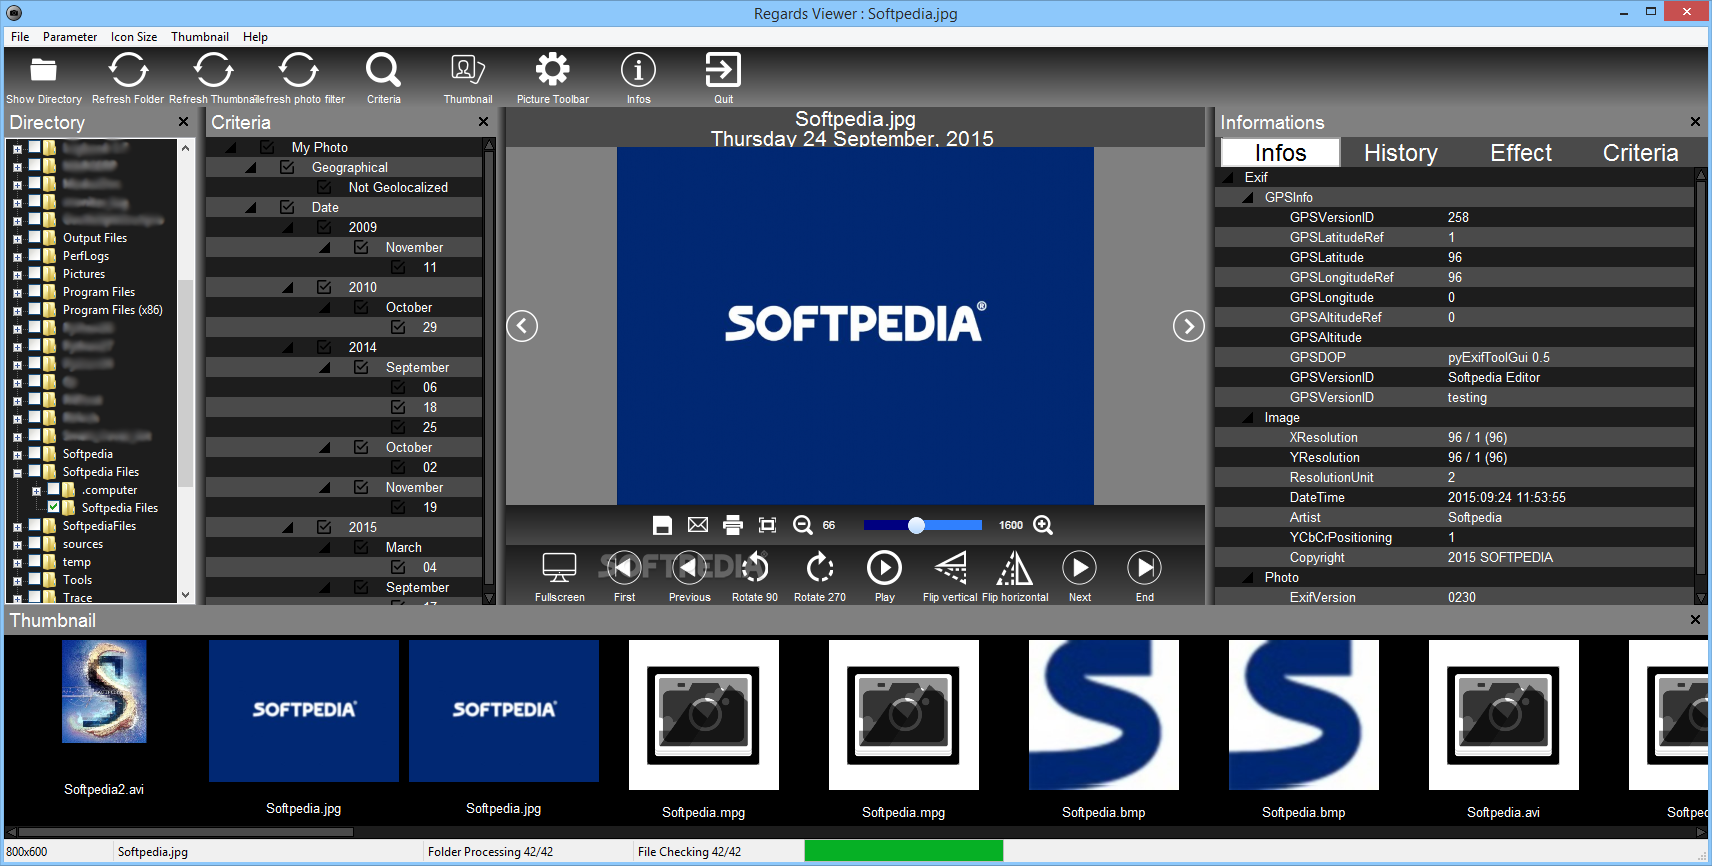Rotate the picture 90 degrees
Screen dimensions: 1712x866
[x=754, y=568]
